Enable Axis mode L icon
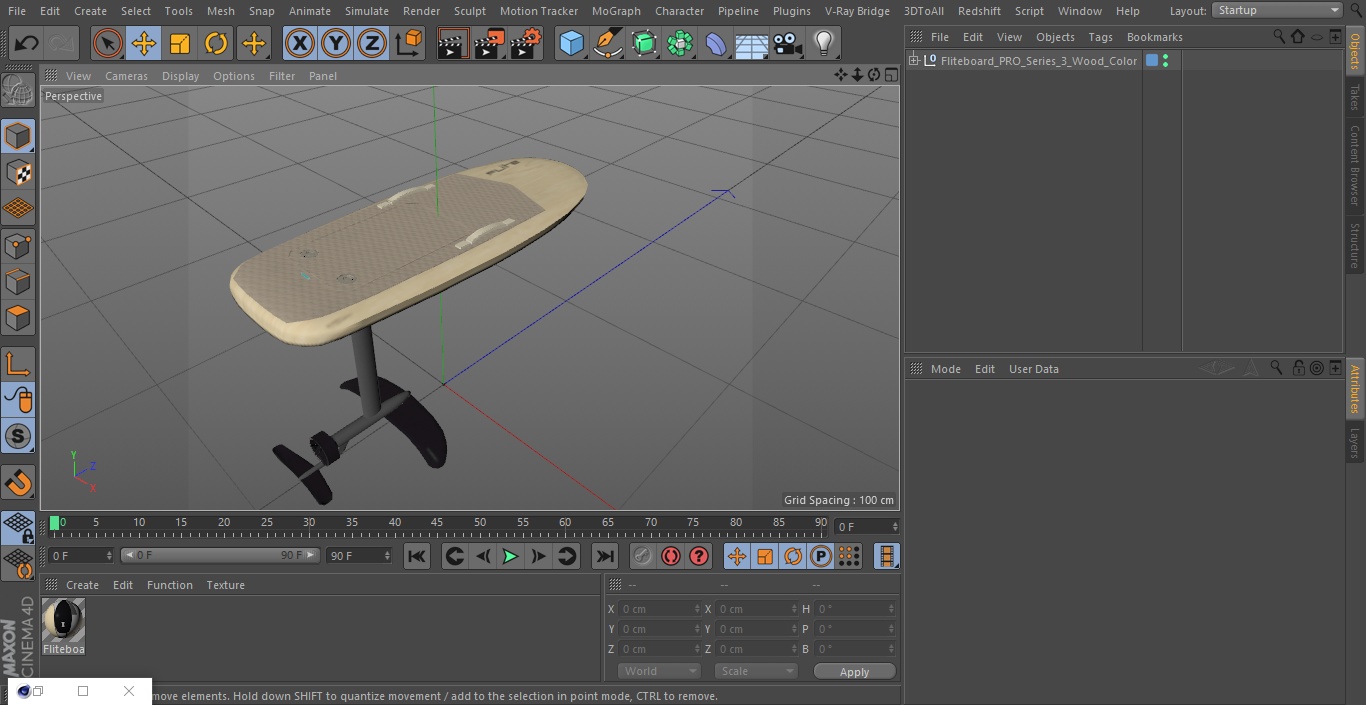The width and height of the screenshot is (1366, 705). pyautogui.click(x=18, y=364)
